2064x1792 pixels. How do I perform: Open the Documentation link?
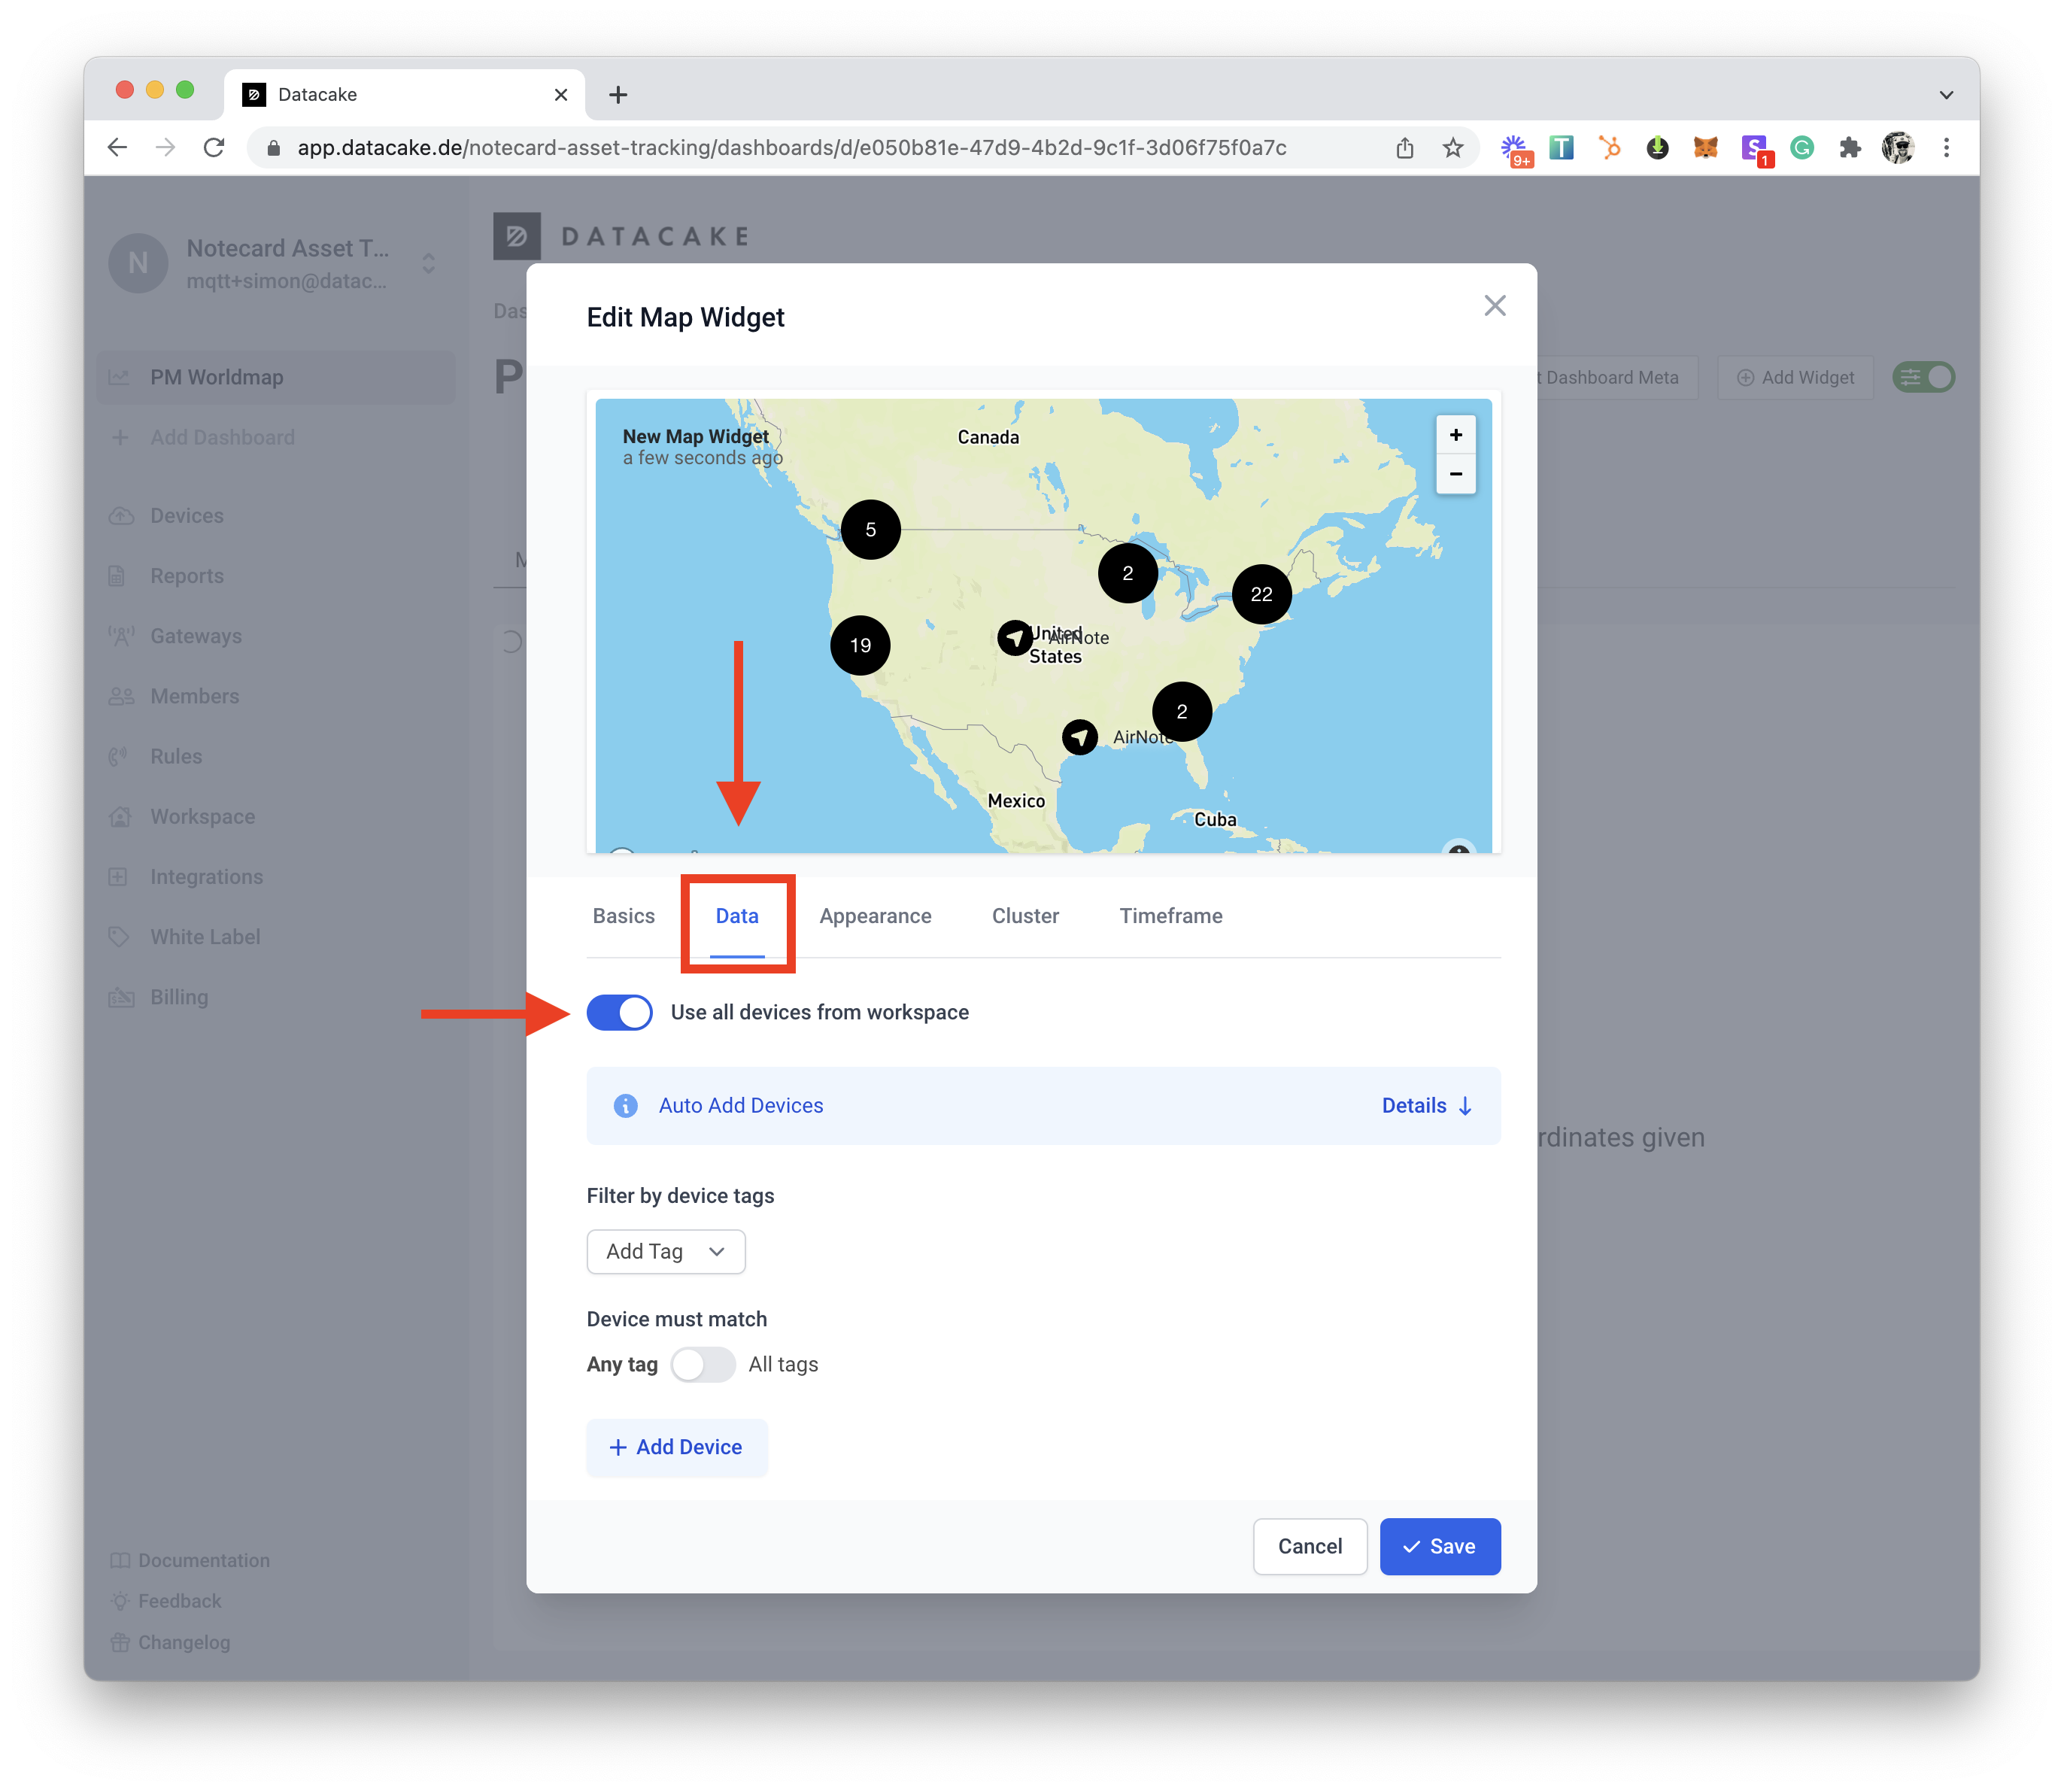click(x=190, y=1561)
